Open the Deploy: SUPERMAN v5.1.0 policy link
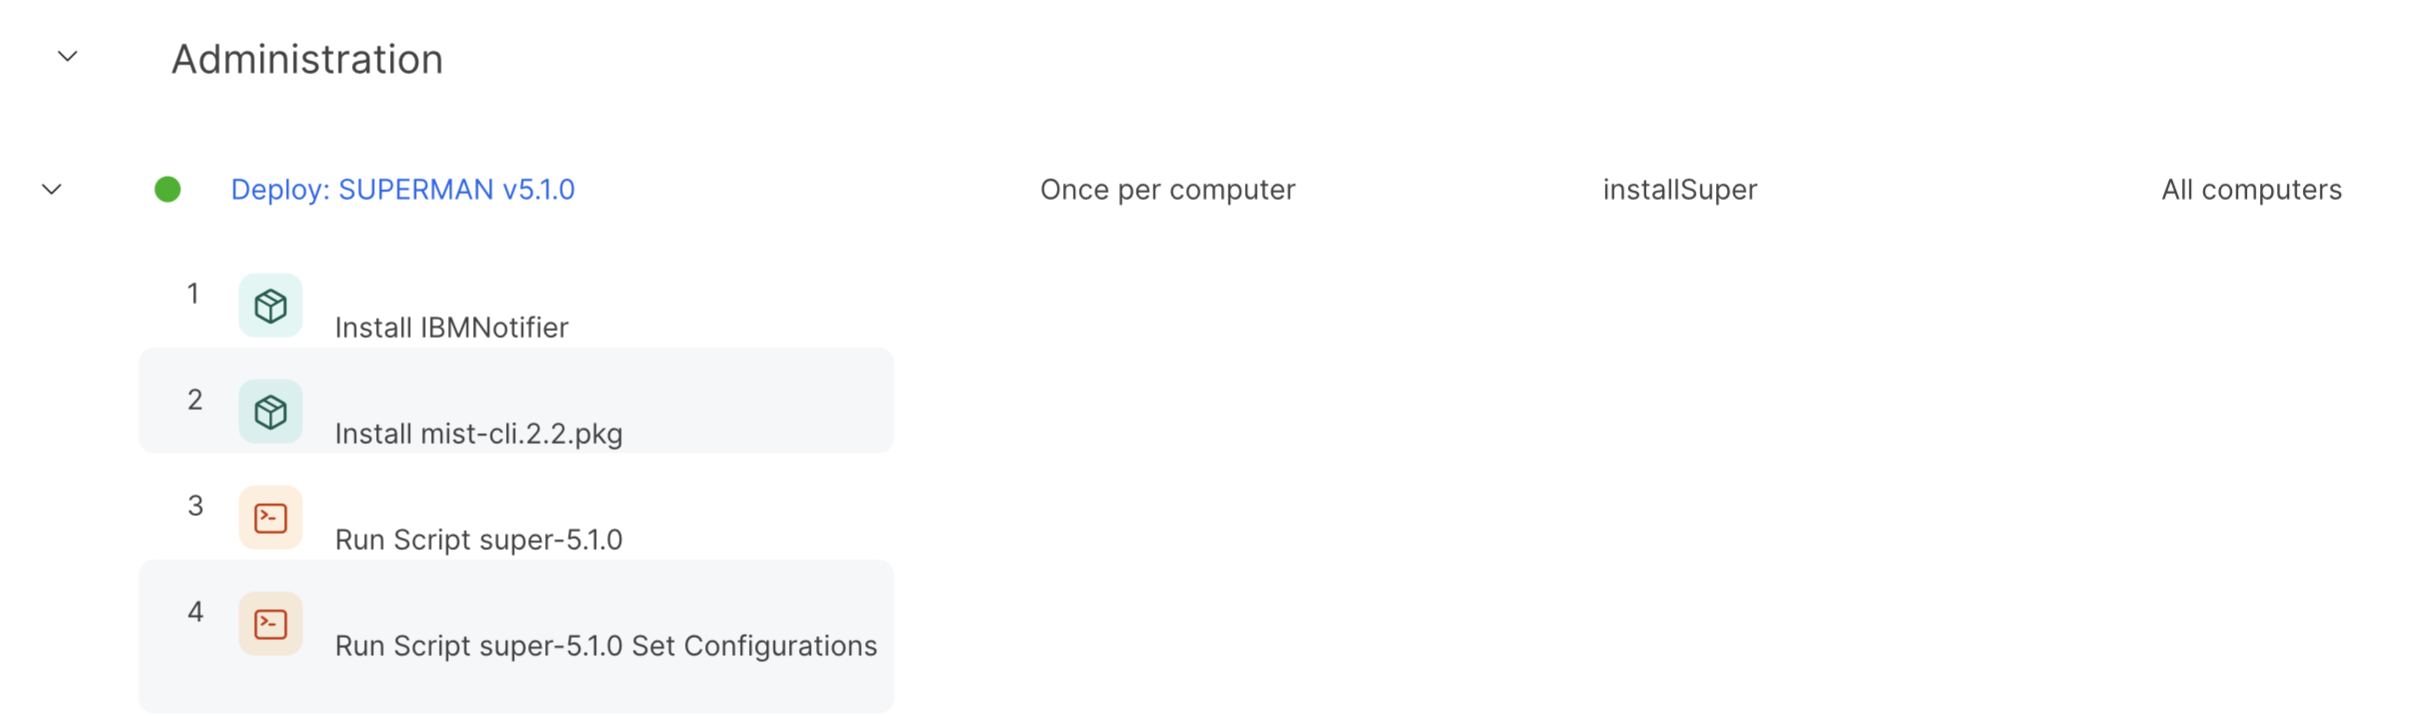 (402, 189)
